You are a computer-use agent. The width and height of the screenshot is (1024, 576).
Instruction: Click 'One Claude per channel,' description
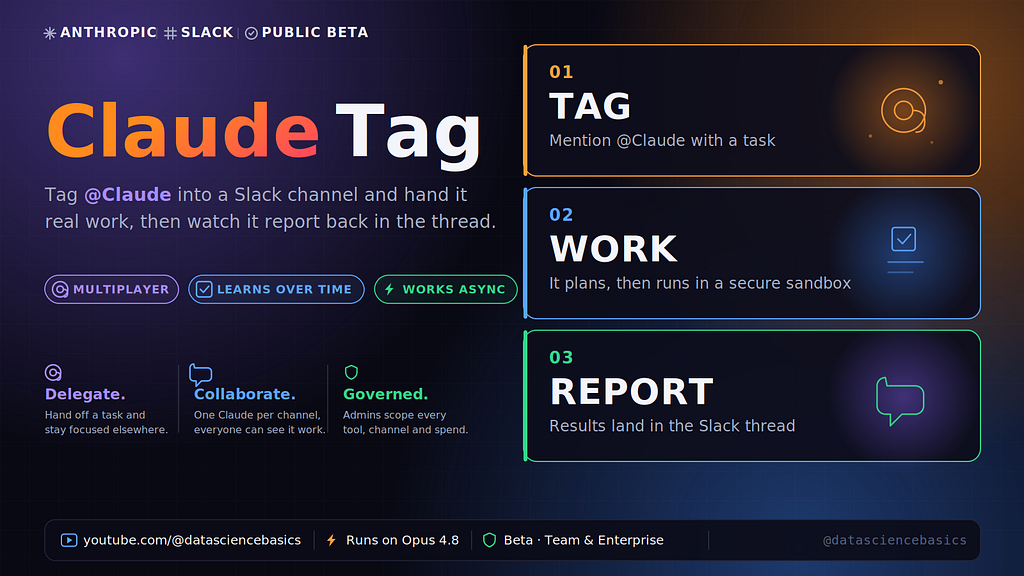coord(257,415)
